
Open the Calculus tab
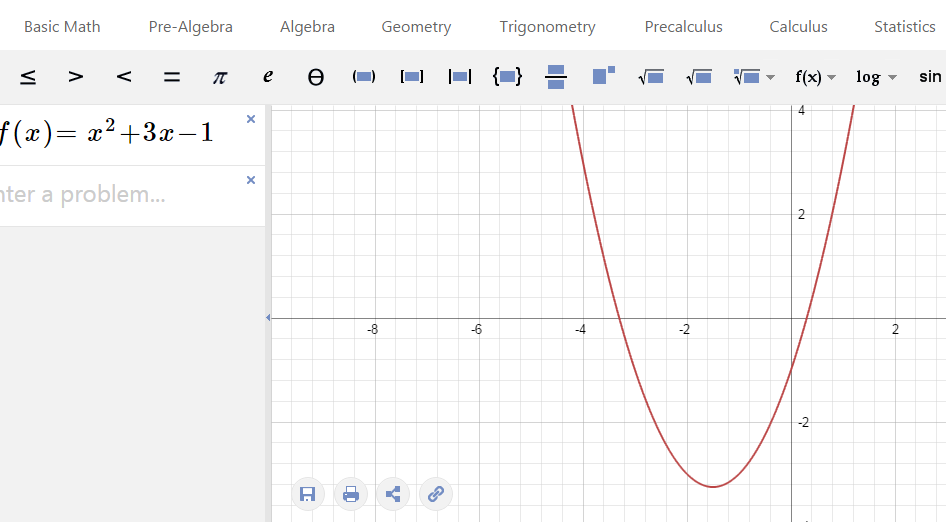(798, 27)
